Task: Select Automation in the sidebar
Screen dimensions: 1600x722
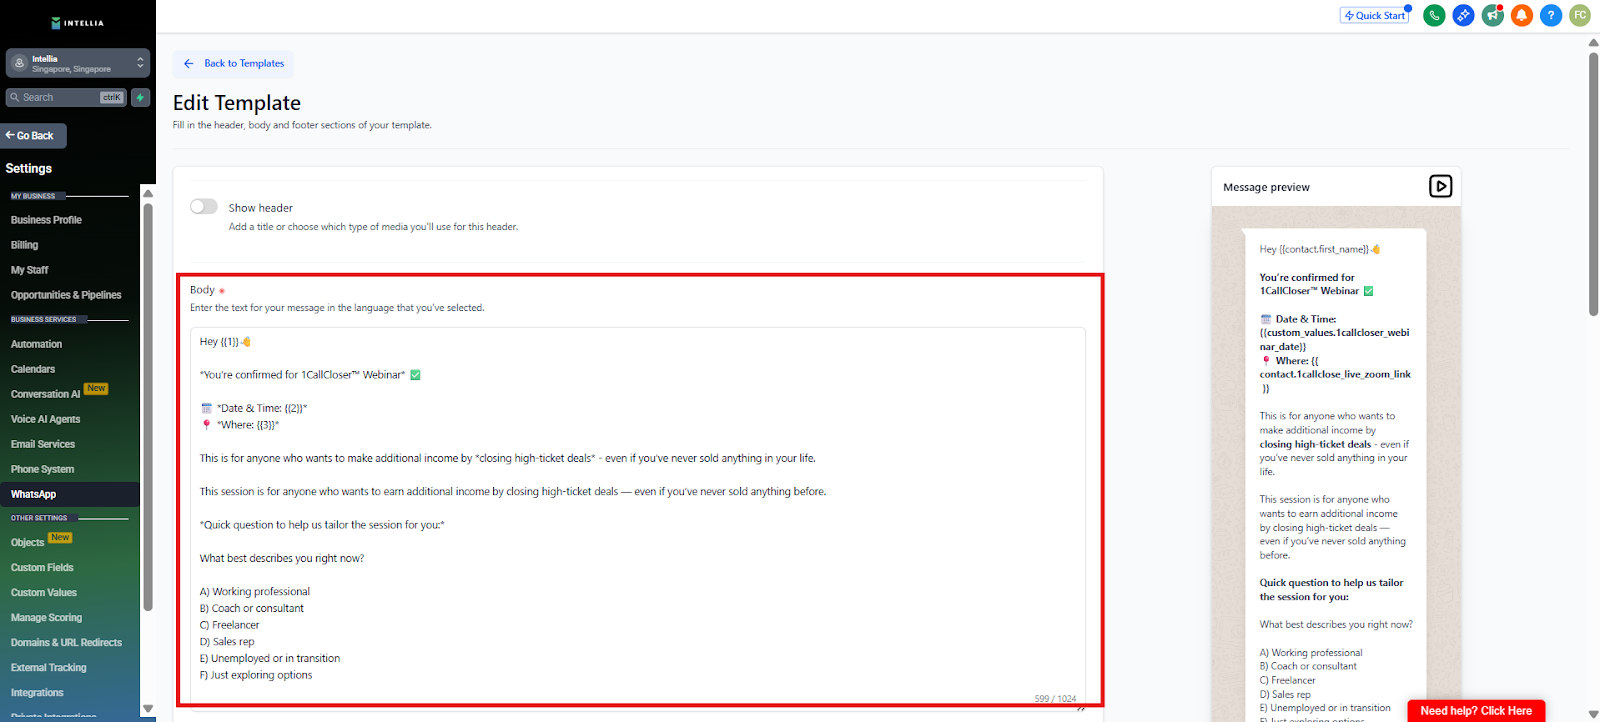Action: pyautogui.click(x=36, y=344)
